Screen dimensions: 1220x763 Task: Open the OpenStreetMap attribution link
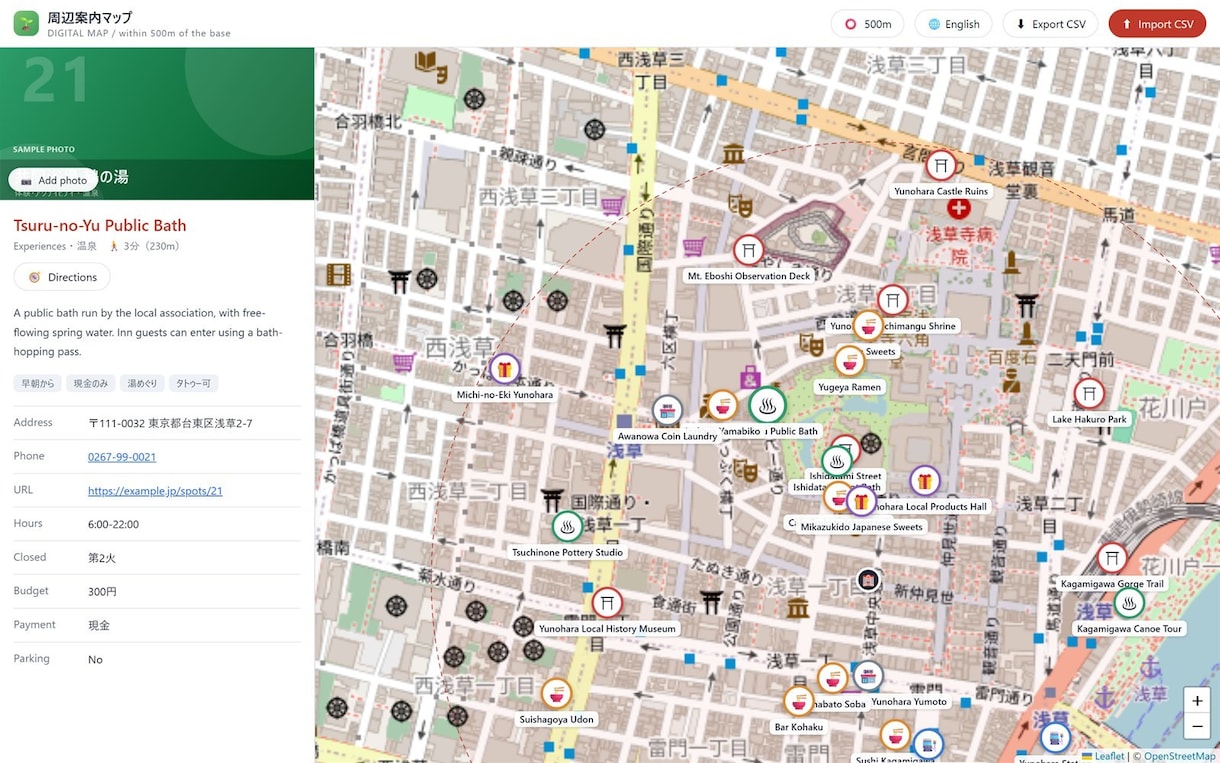pos(1180,756)
